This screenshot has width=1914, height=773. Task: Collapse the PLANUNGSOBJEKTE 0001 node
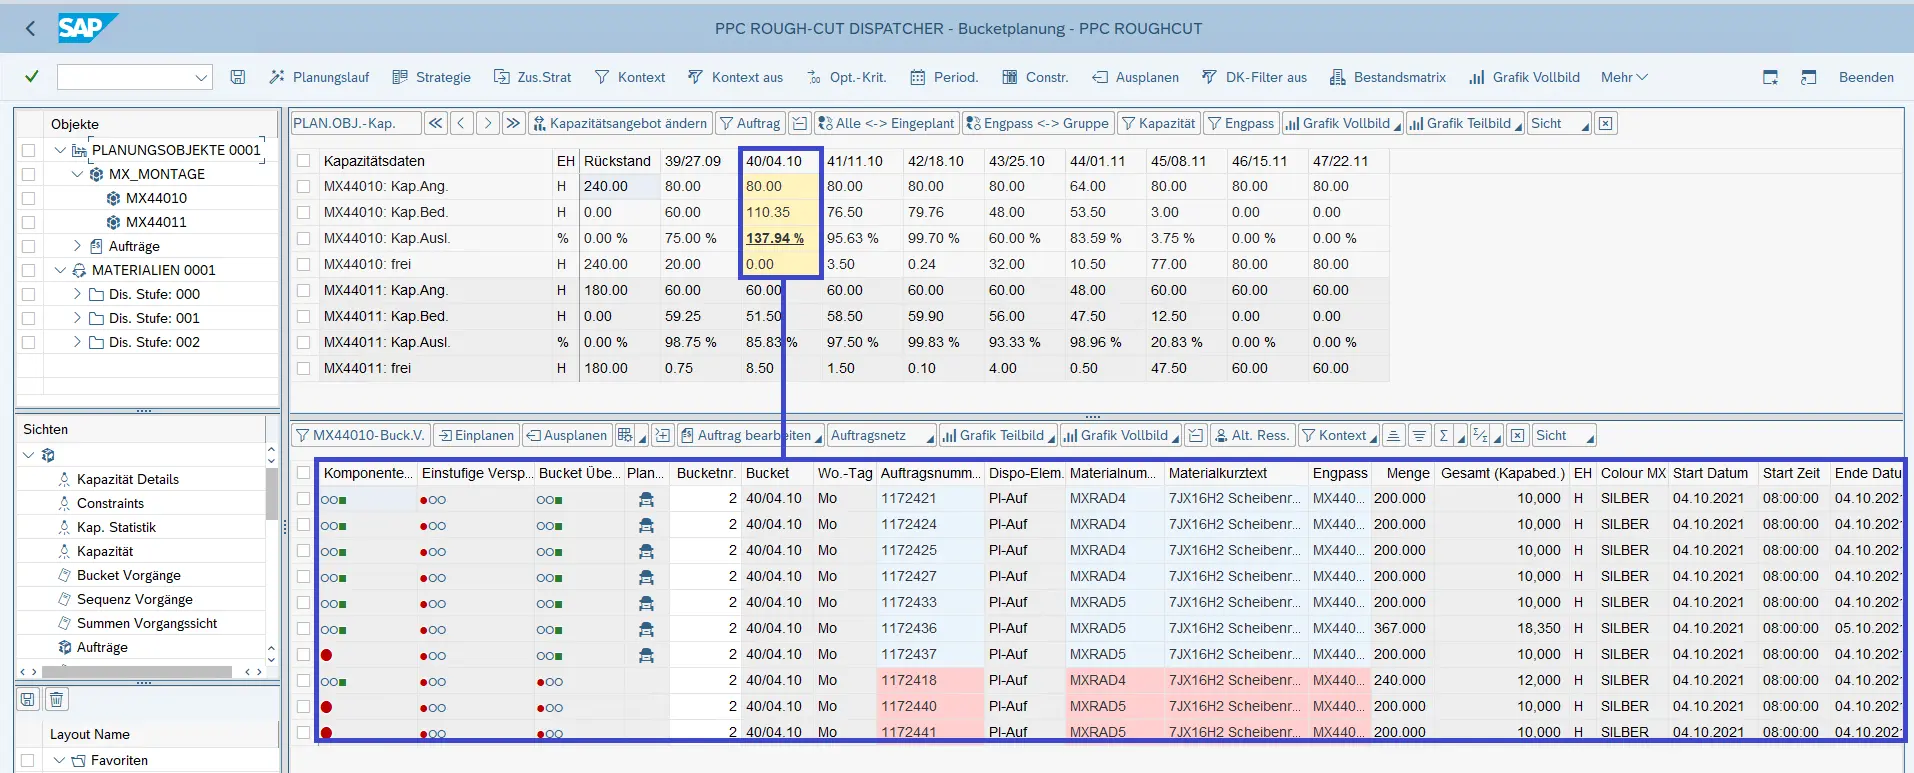[60, 150]
